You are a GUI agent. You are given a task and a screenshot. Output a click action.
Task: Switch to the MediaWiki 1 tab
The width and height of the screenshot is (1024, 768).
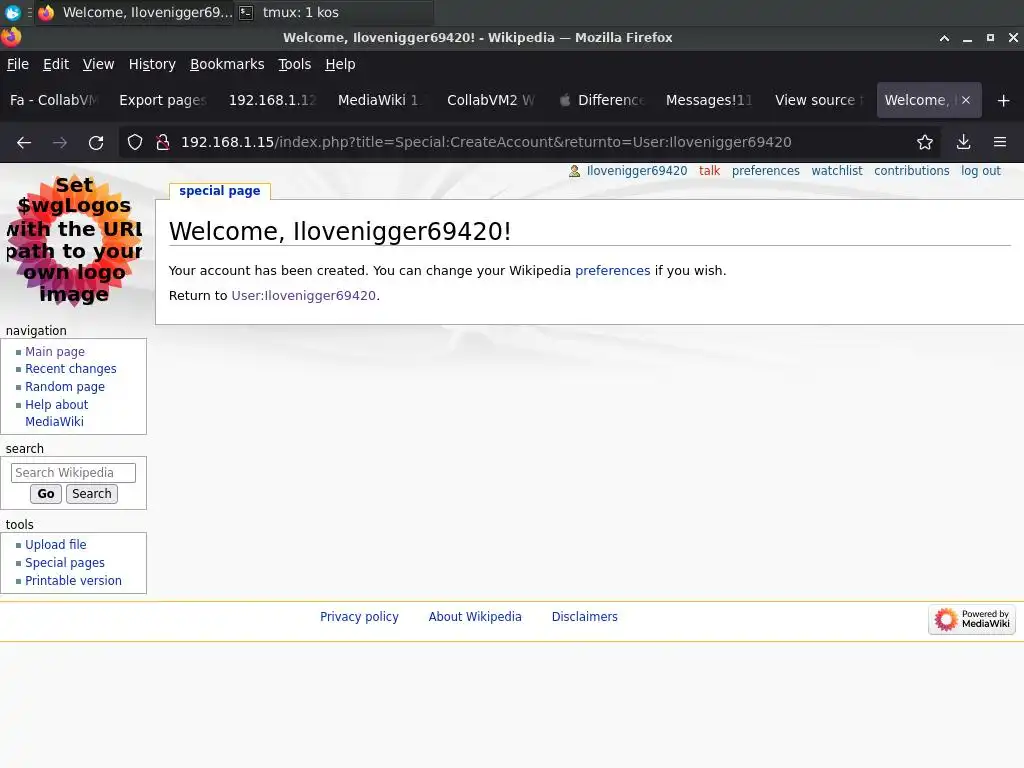coord(381,100)
